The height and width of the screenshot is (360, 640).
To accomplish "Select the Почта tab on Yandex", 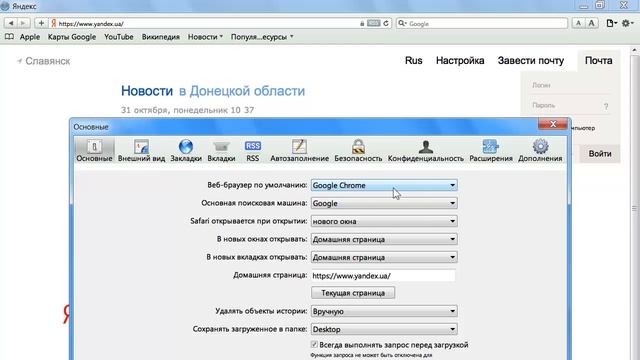I will pyautogui.click(x=598, y=60).
